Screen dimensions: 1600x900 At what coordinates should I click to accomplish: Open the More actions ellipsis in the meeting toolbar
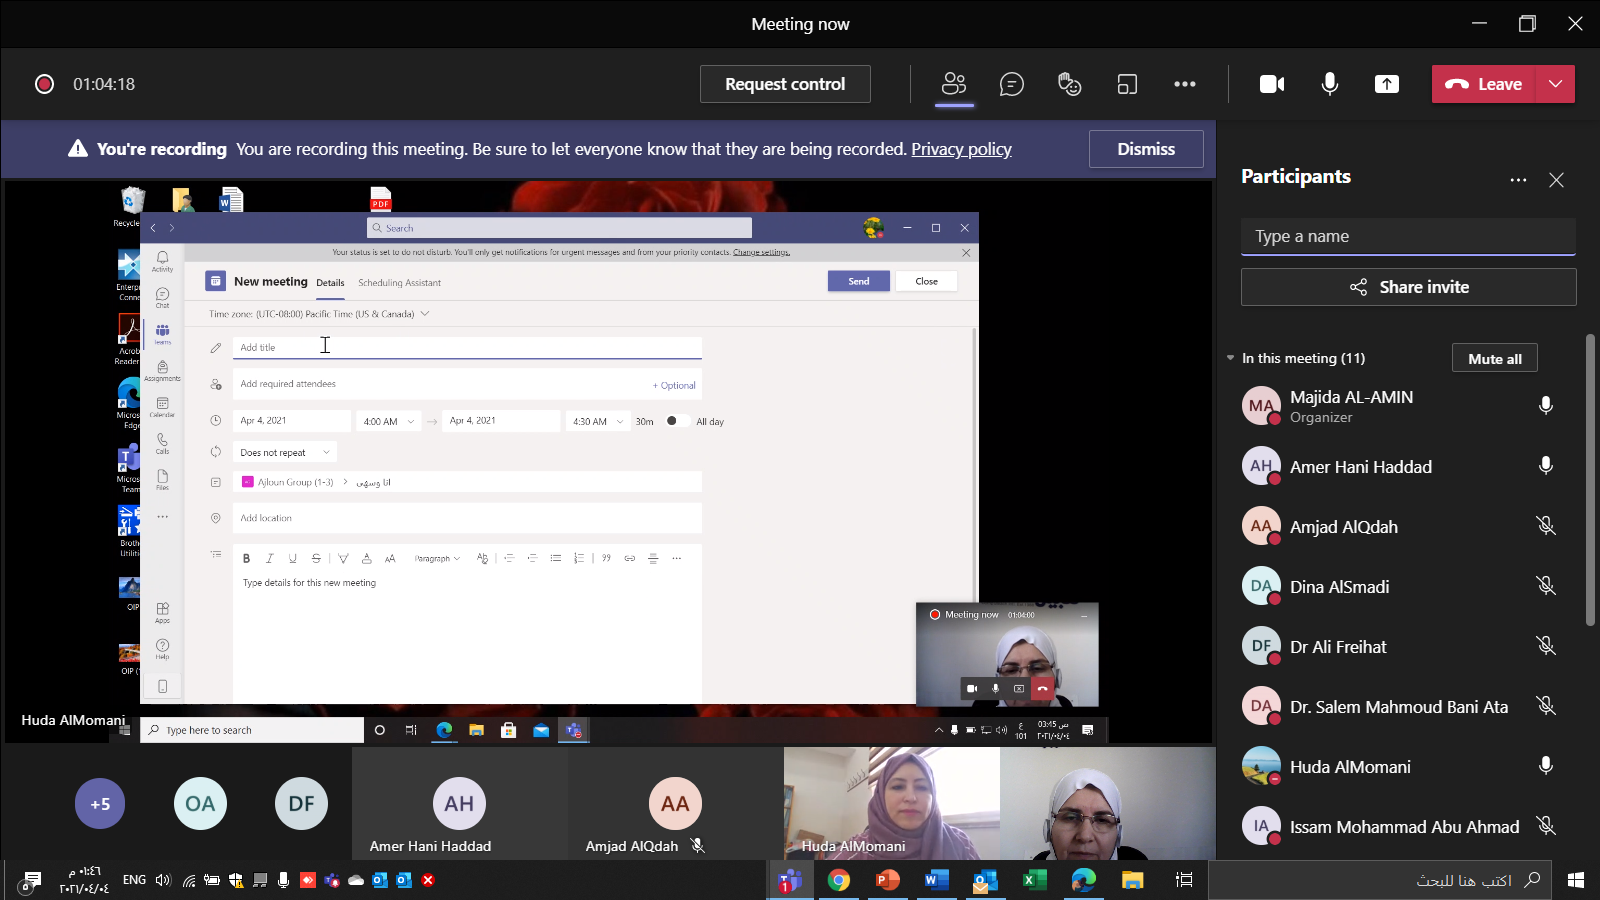[1185, 84]
